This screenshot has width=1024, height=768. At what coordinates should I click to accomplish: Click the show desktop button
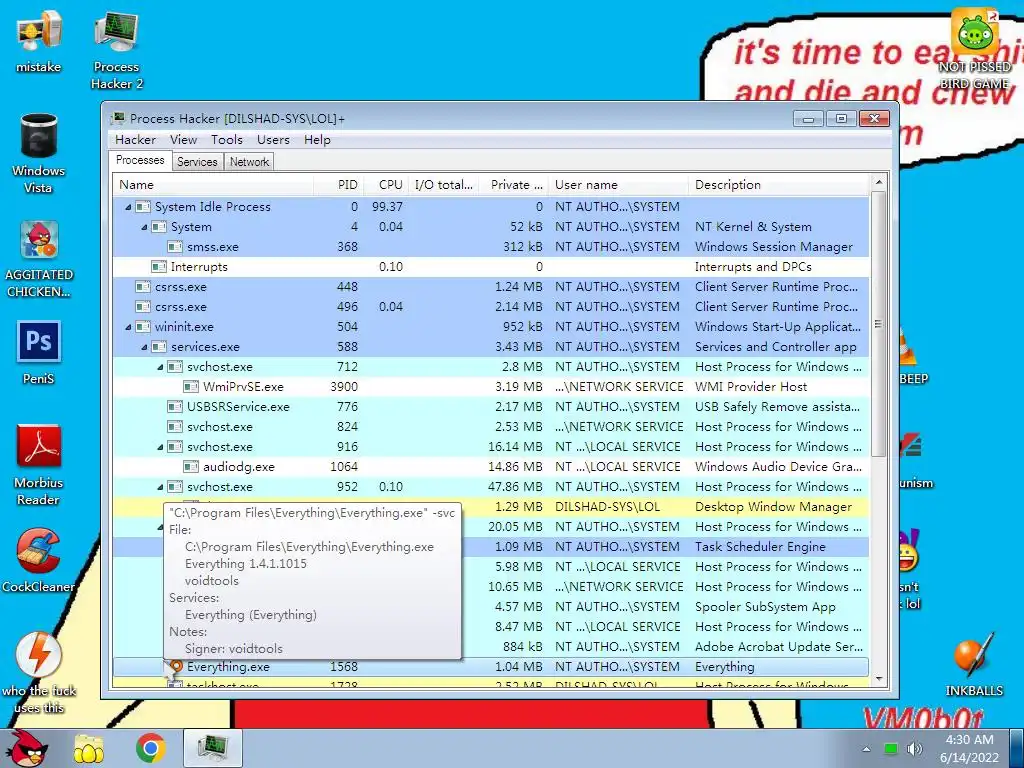click(1017, 748)
